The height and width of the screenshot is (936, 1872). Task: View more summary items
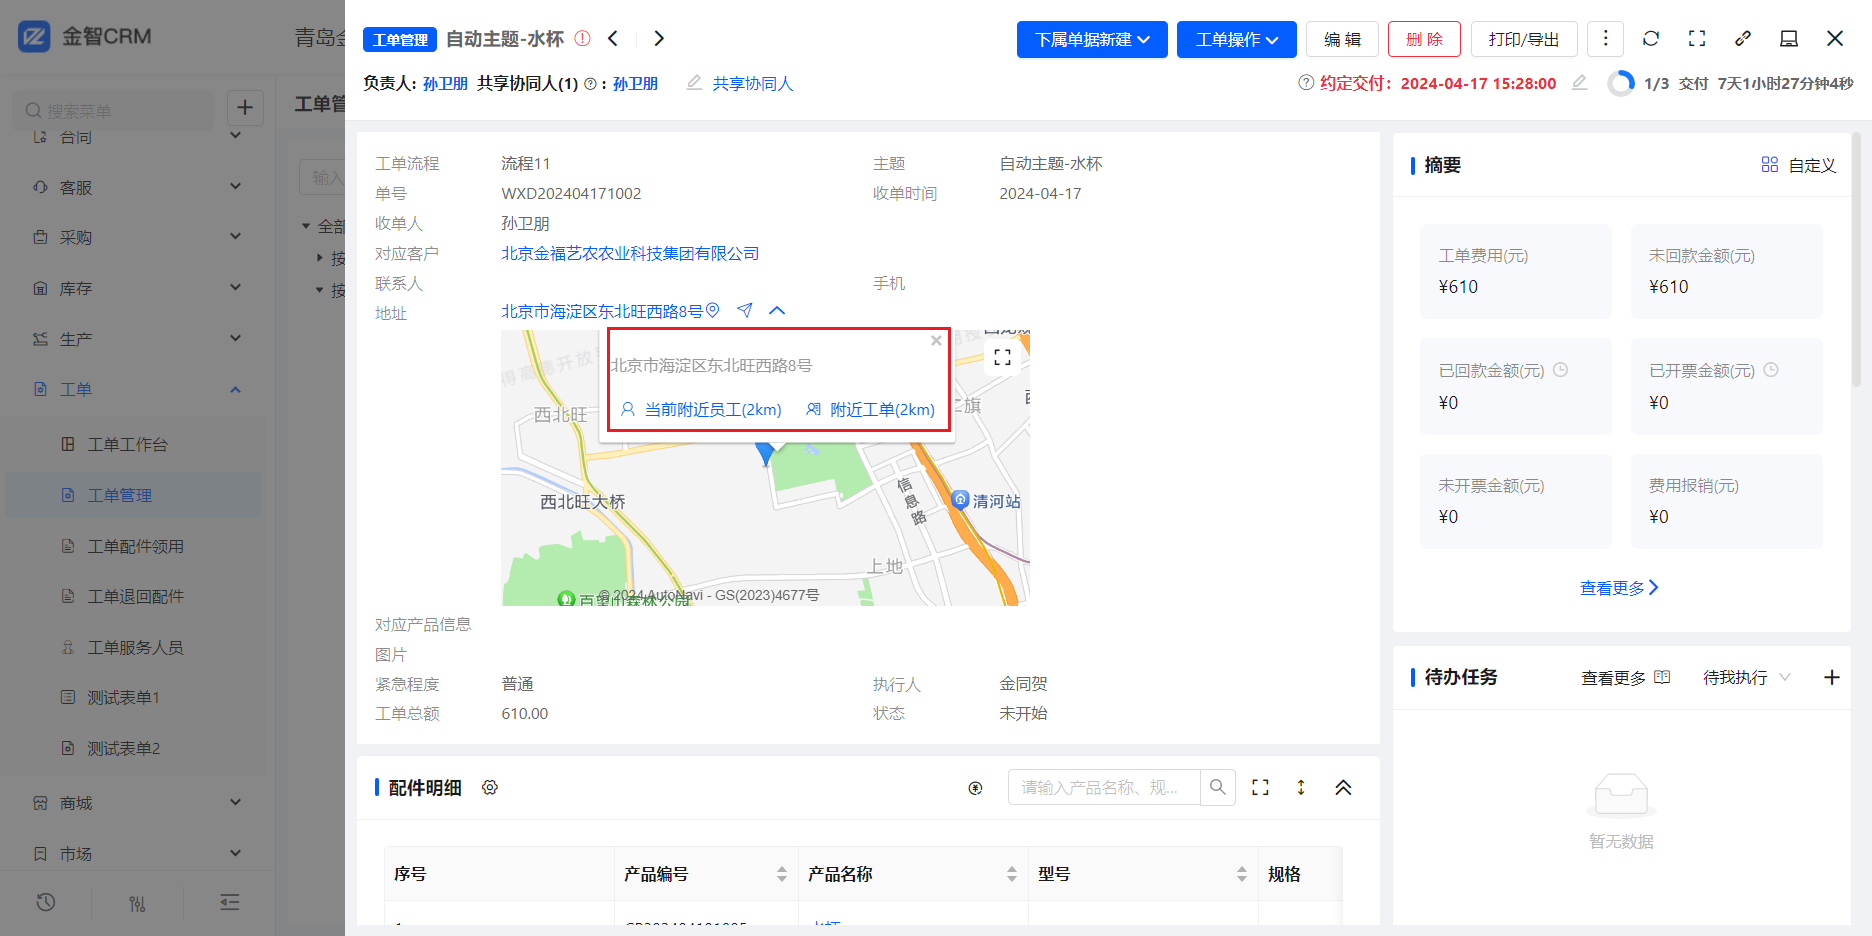1620,588
